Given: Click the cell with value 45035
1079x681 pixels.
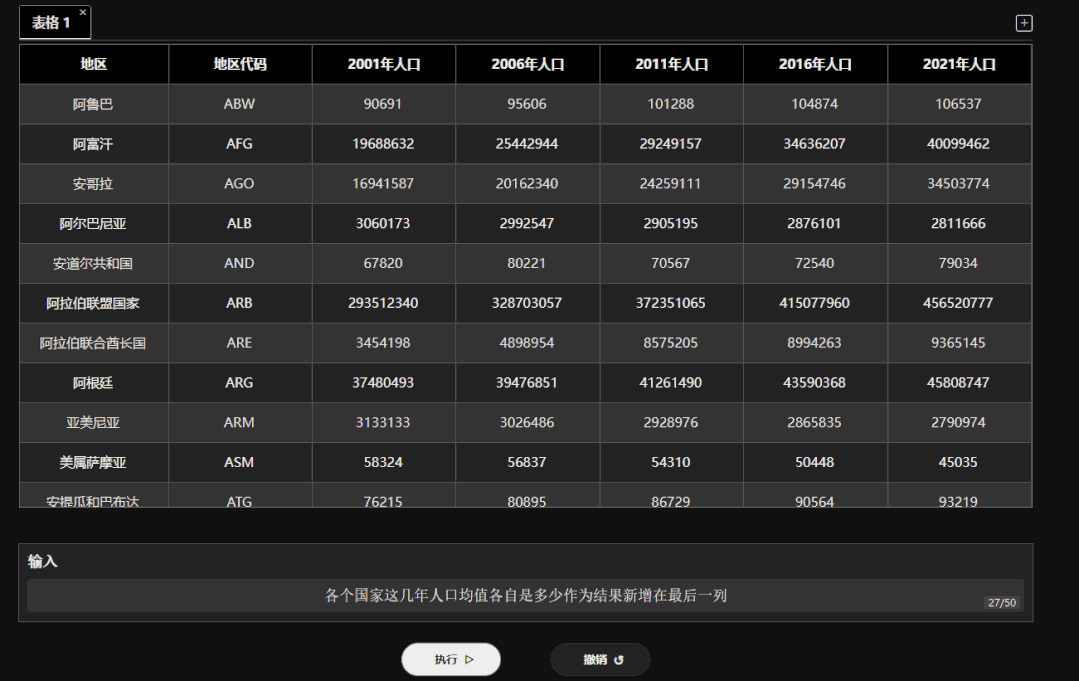Looking at the screenshot, I should [x=959, y=464].
